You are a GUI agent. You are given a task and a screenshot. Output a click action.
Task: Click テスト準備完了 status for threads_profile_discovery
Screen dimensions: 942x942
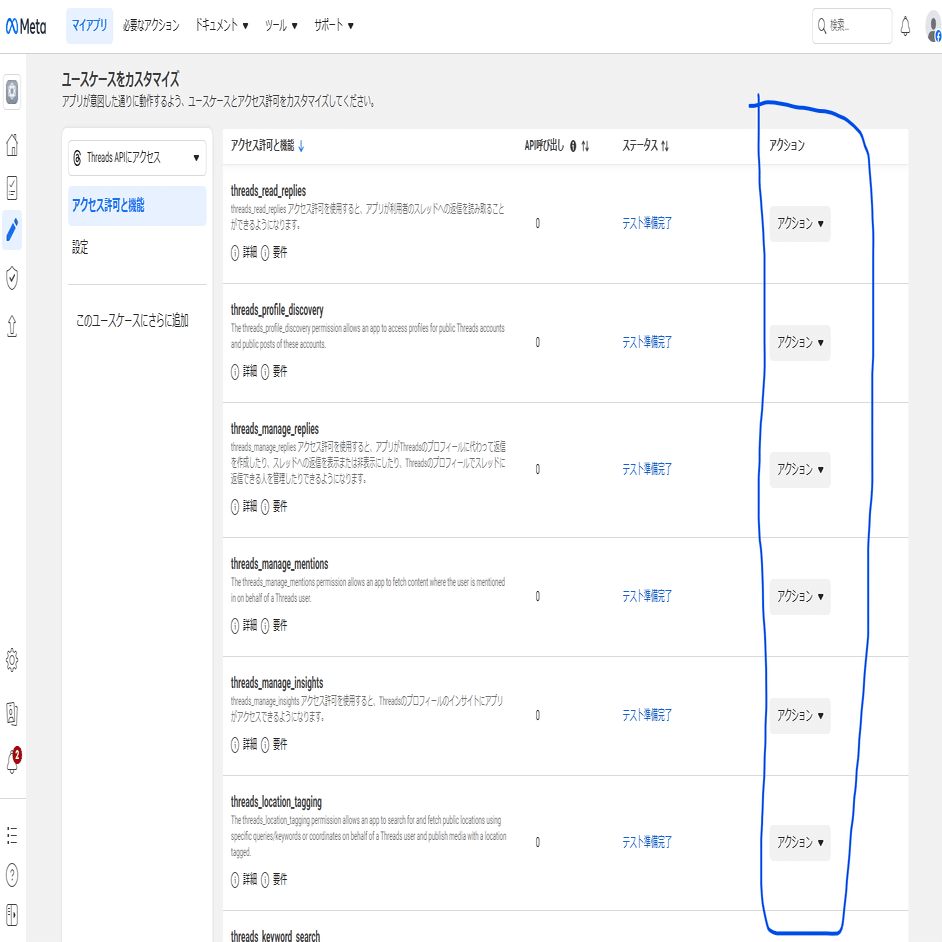coord(646,342)
